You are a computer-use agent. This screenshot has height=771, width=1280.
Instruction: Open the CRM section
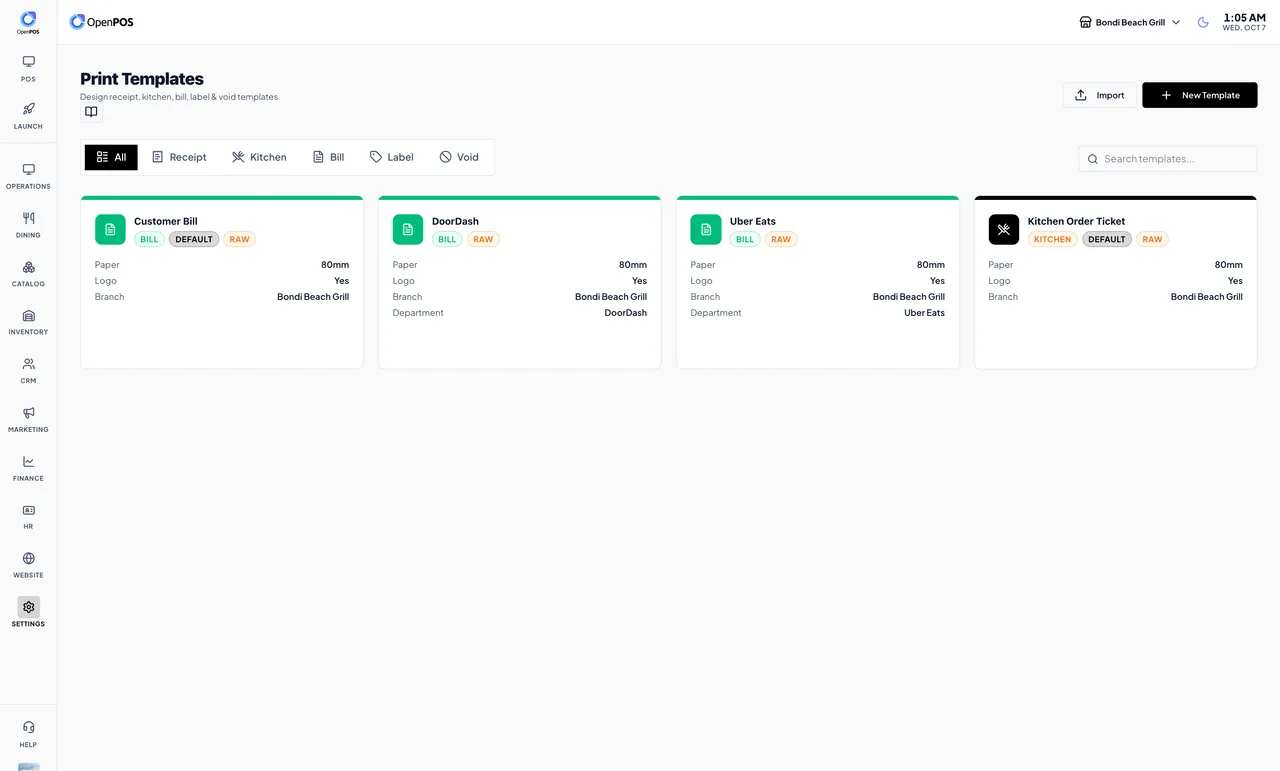coord(28,371)
